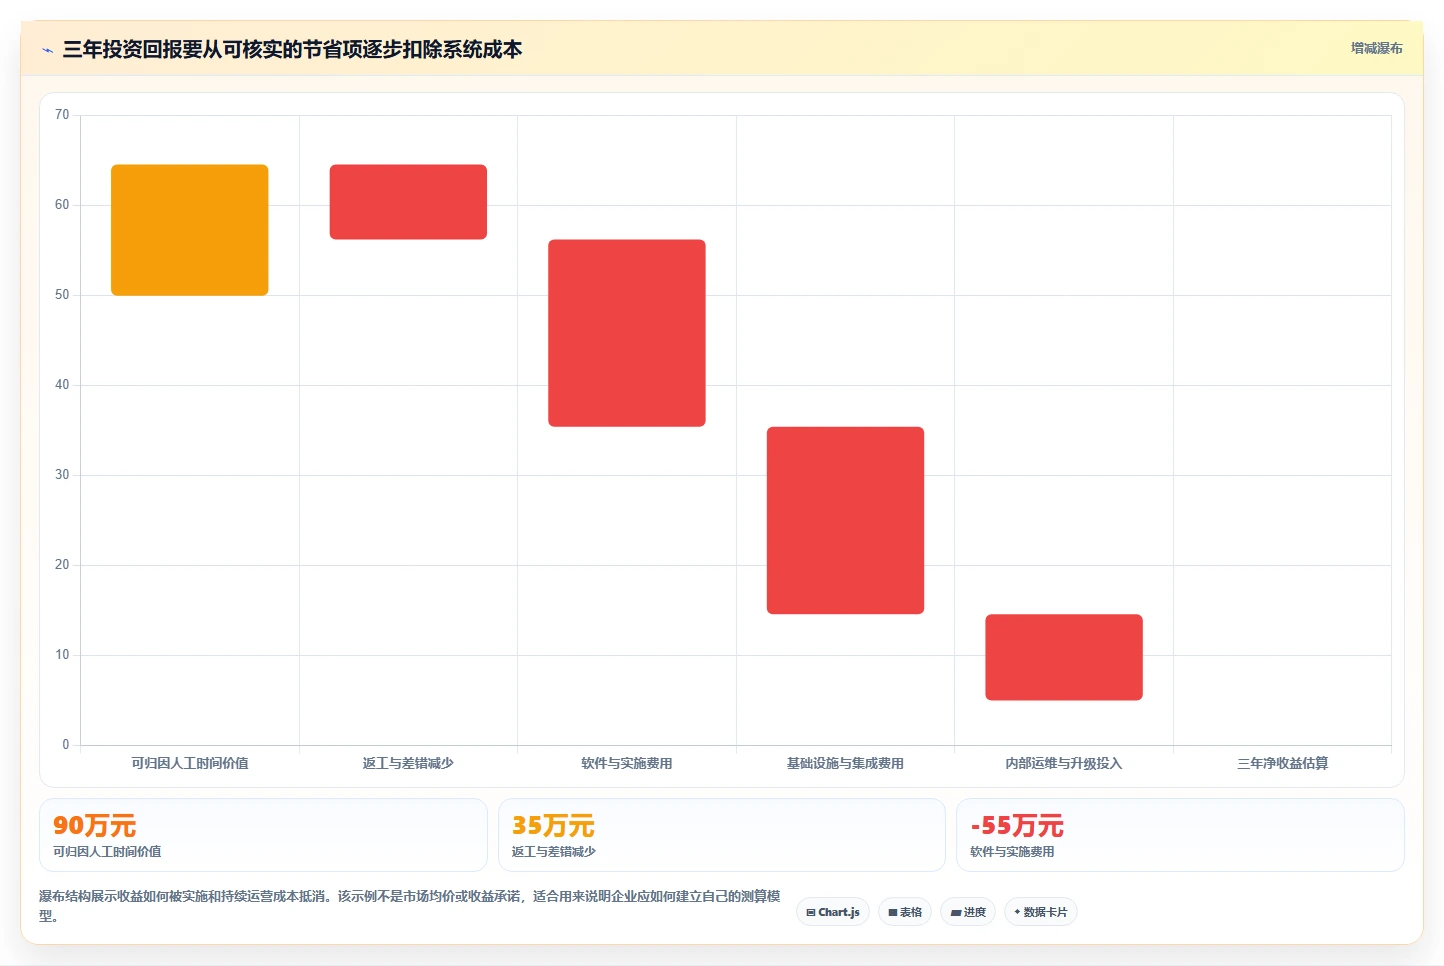Click x-axis label 内部运维与升级投入

pyautogui.click(x=1064, y=763)
